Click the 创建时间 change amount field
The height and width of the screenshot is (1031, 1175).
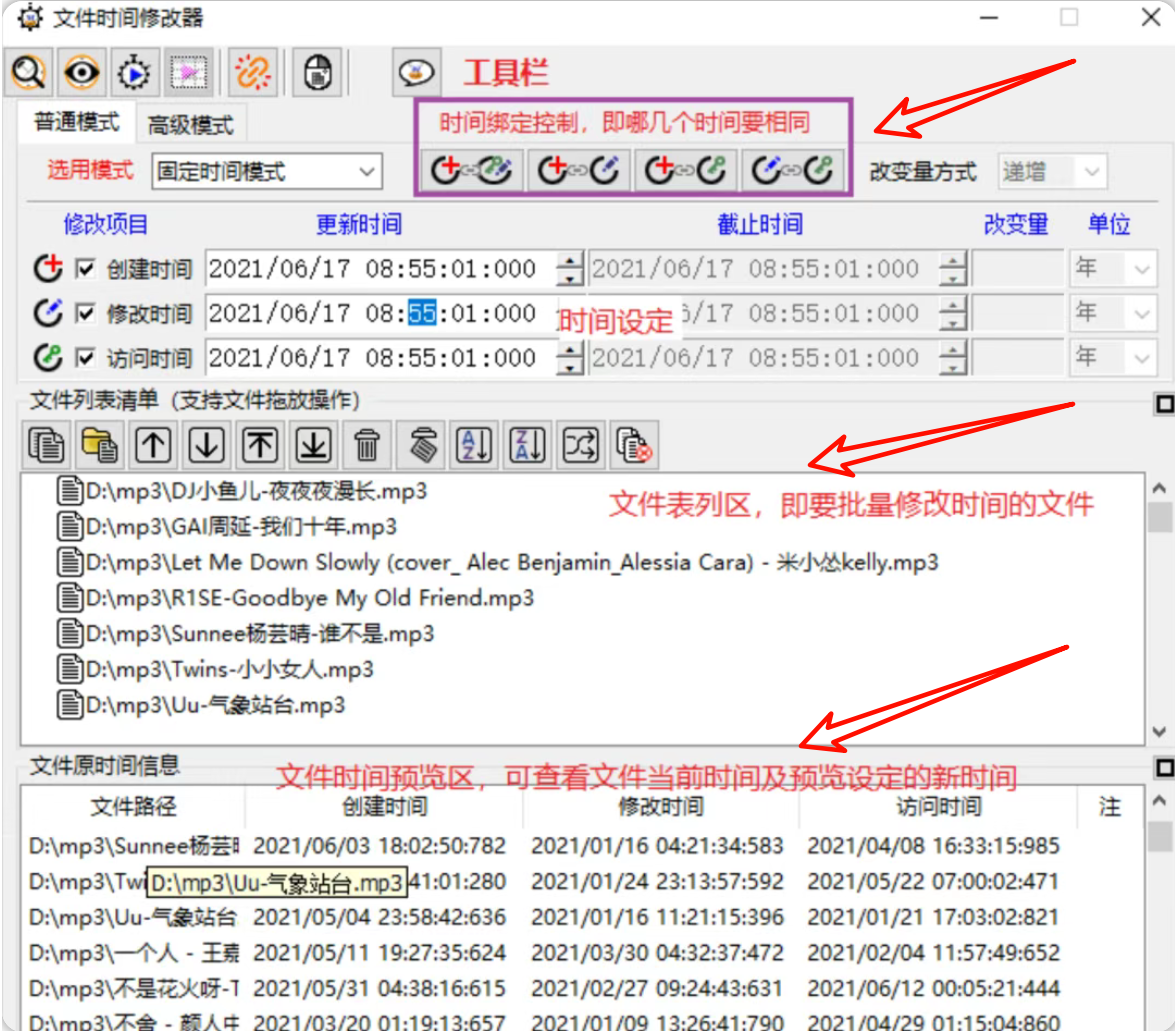1018,268
